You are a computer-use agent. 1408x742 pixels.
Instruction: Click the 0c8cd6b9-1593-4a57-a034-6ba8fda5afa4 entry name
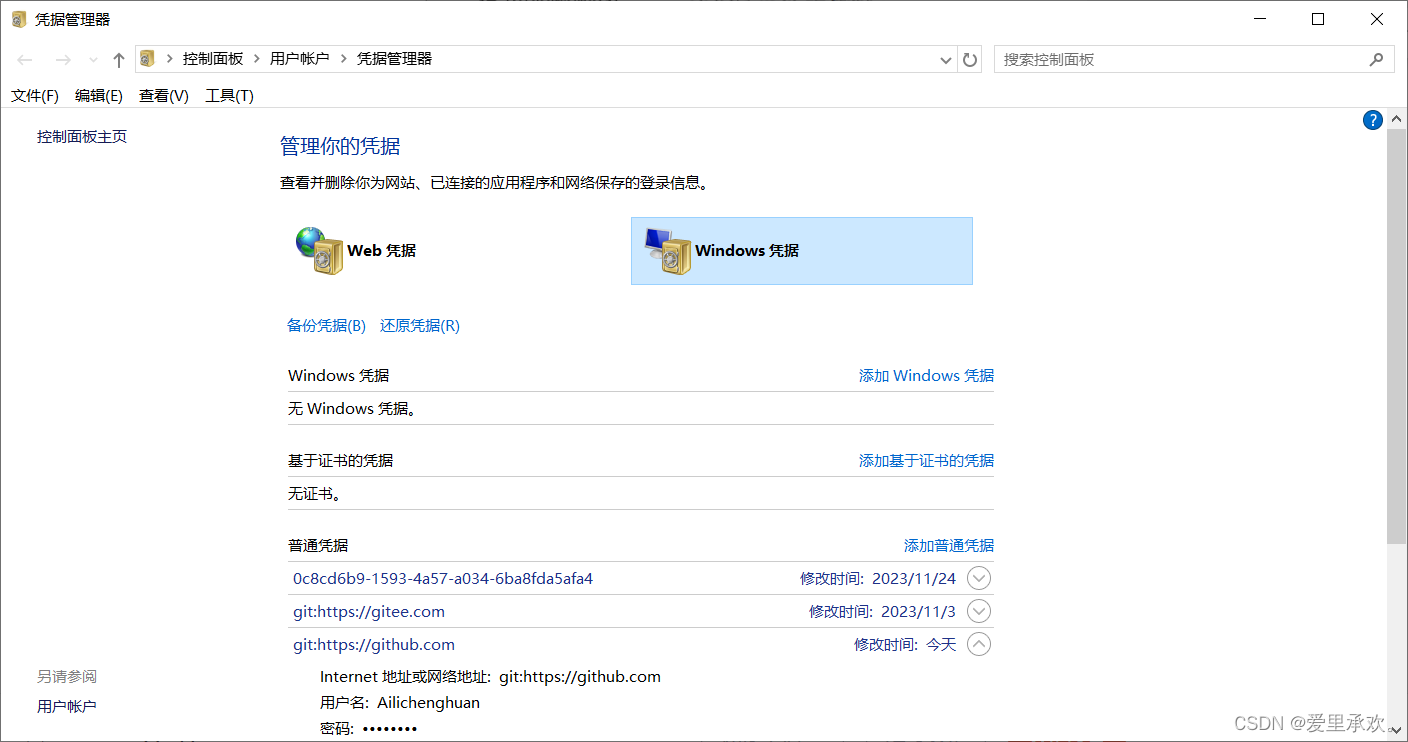click(x=443, y=579)
